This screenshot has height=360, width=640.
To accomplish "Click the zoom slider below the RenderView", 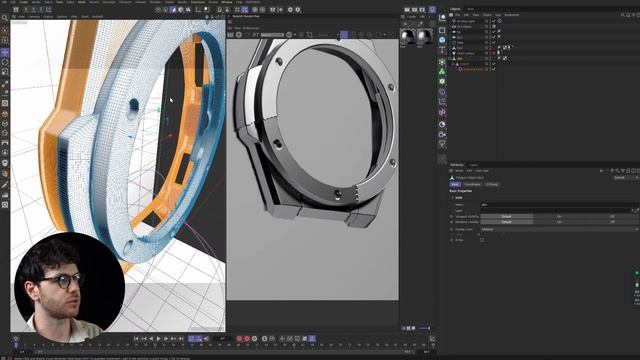I will point(424,328).
